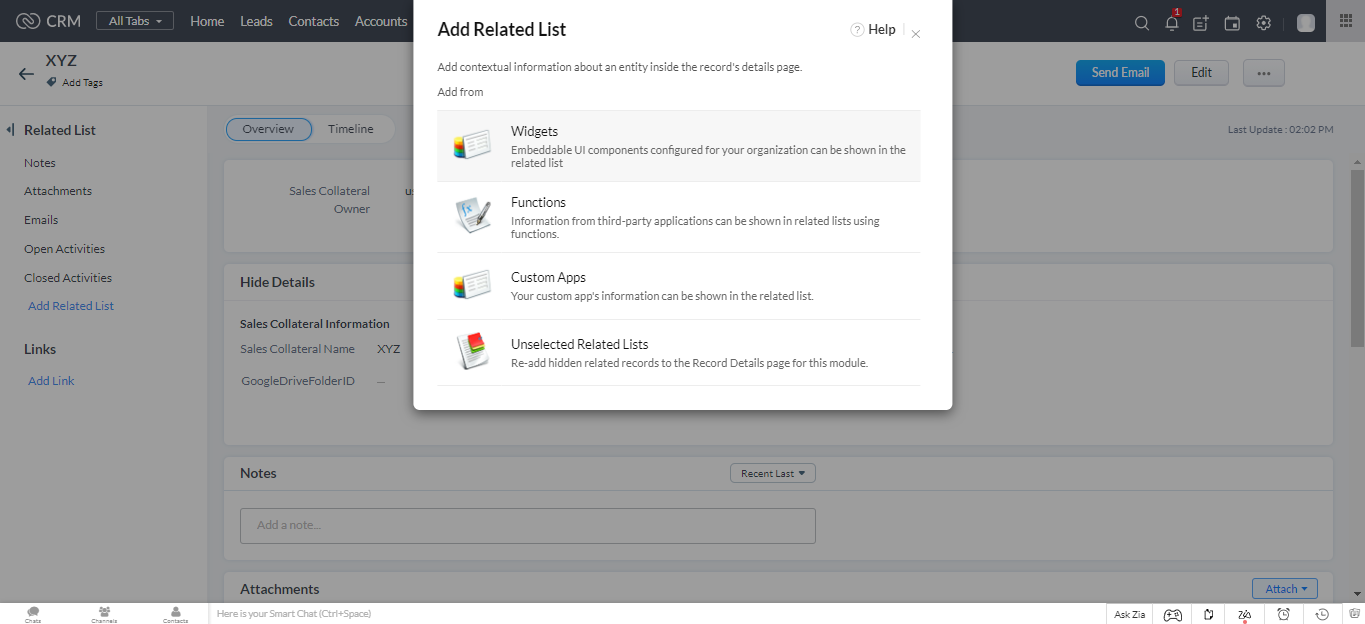This screenshot has height=624, width=1365.
Task: Open the Help link in the dialog
Action: 873,30
